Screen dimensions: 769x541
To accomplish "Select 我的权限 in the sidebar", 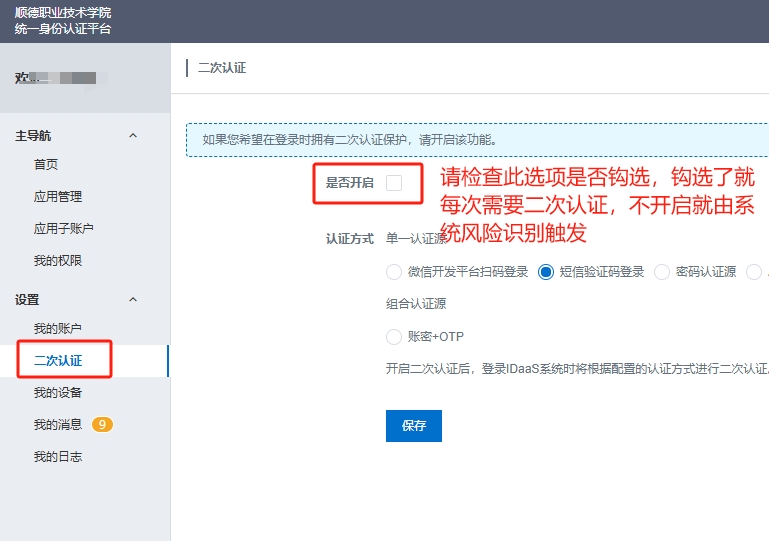I will click(x=58, y=260).
